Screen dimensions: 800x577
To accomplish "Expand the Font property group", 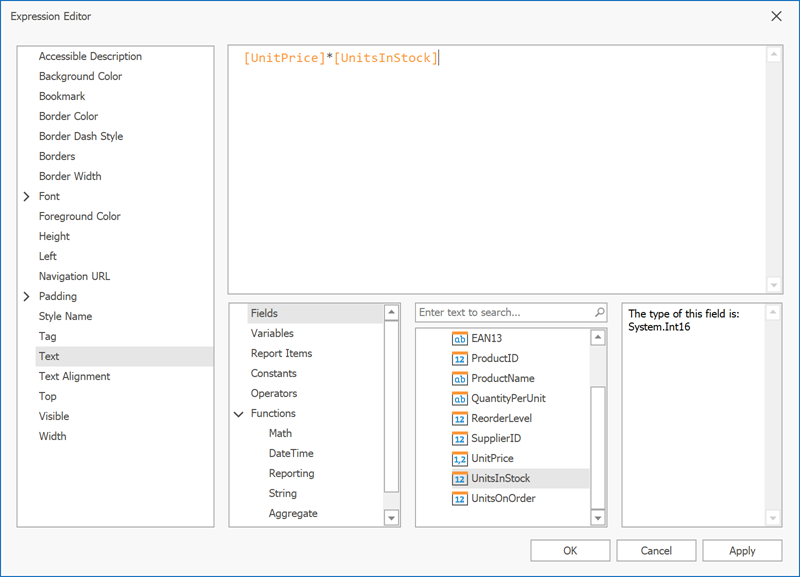I will click(x=28, y=196).
